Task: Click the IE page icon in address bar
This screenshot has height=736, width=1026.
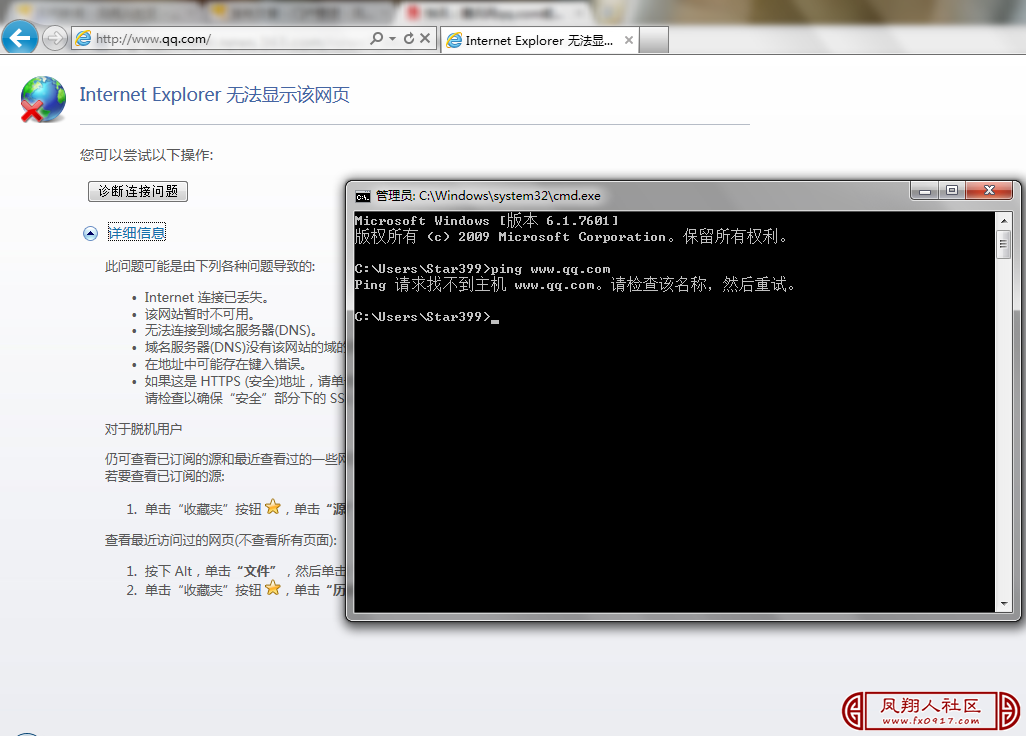Action: 84,39
